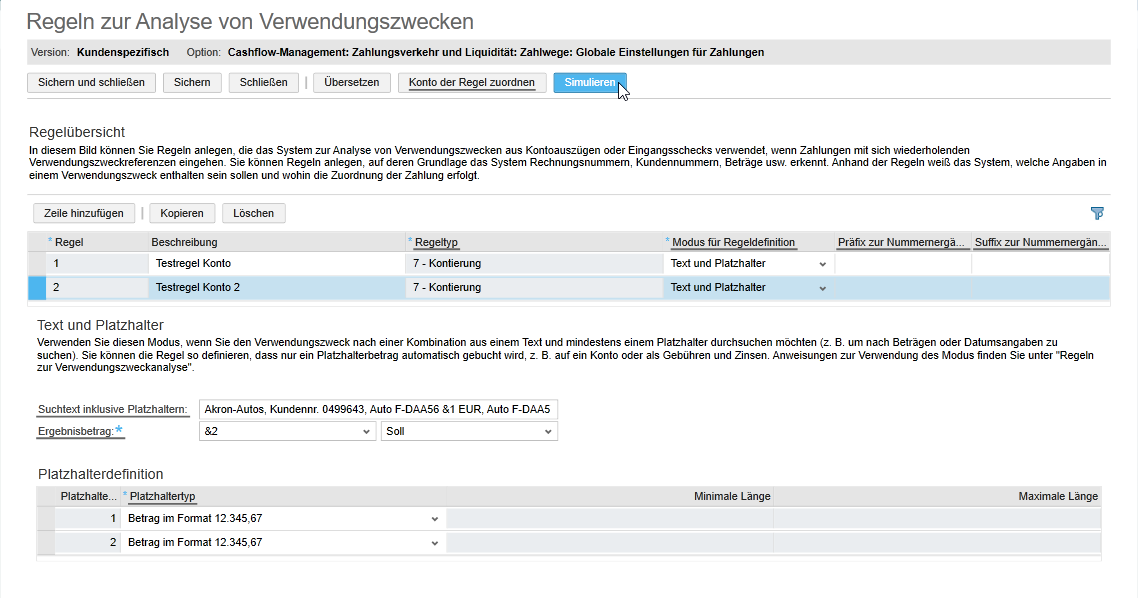Click the 'Testregel Konto' description cell in rule 1
1138x598 pixels.
pyautogui.click(x=277, y=263)
